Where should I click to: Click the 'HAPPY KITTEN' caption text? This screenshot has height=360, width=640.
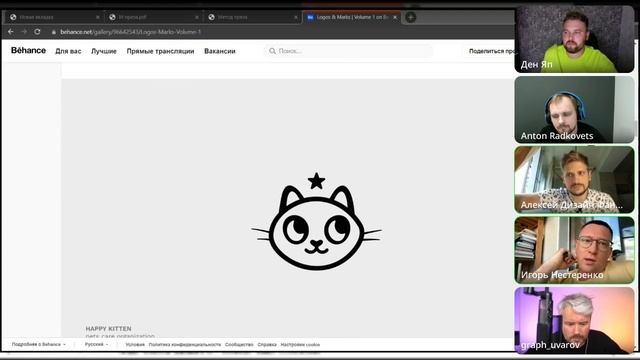[108, 329]
